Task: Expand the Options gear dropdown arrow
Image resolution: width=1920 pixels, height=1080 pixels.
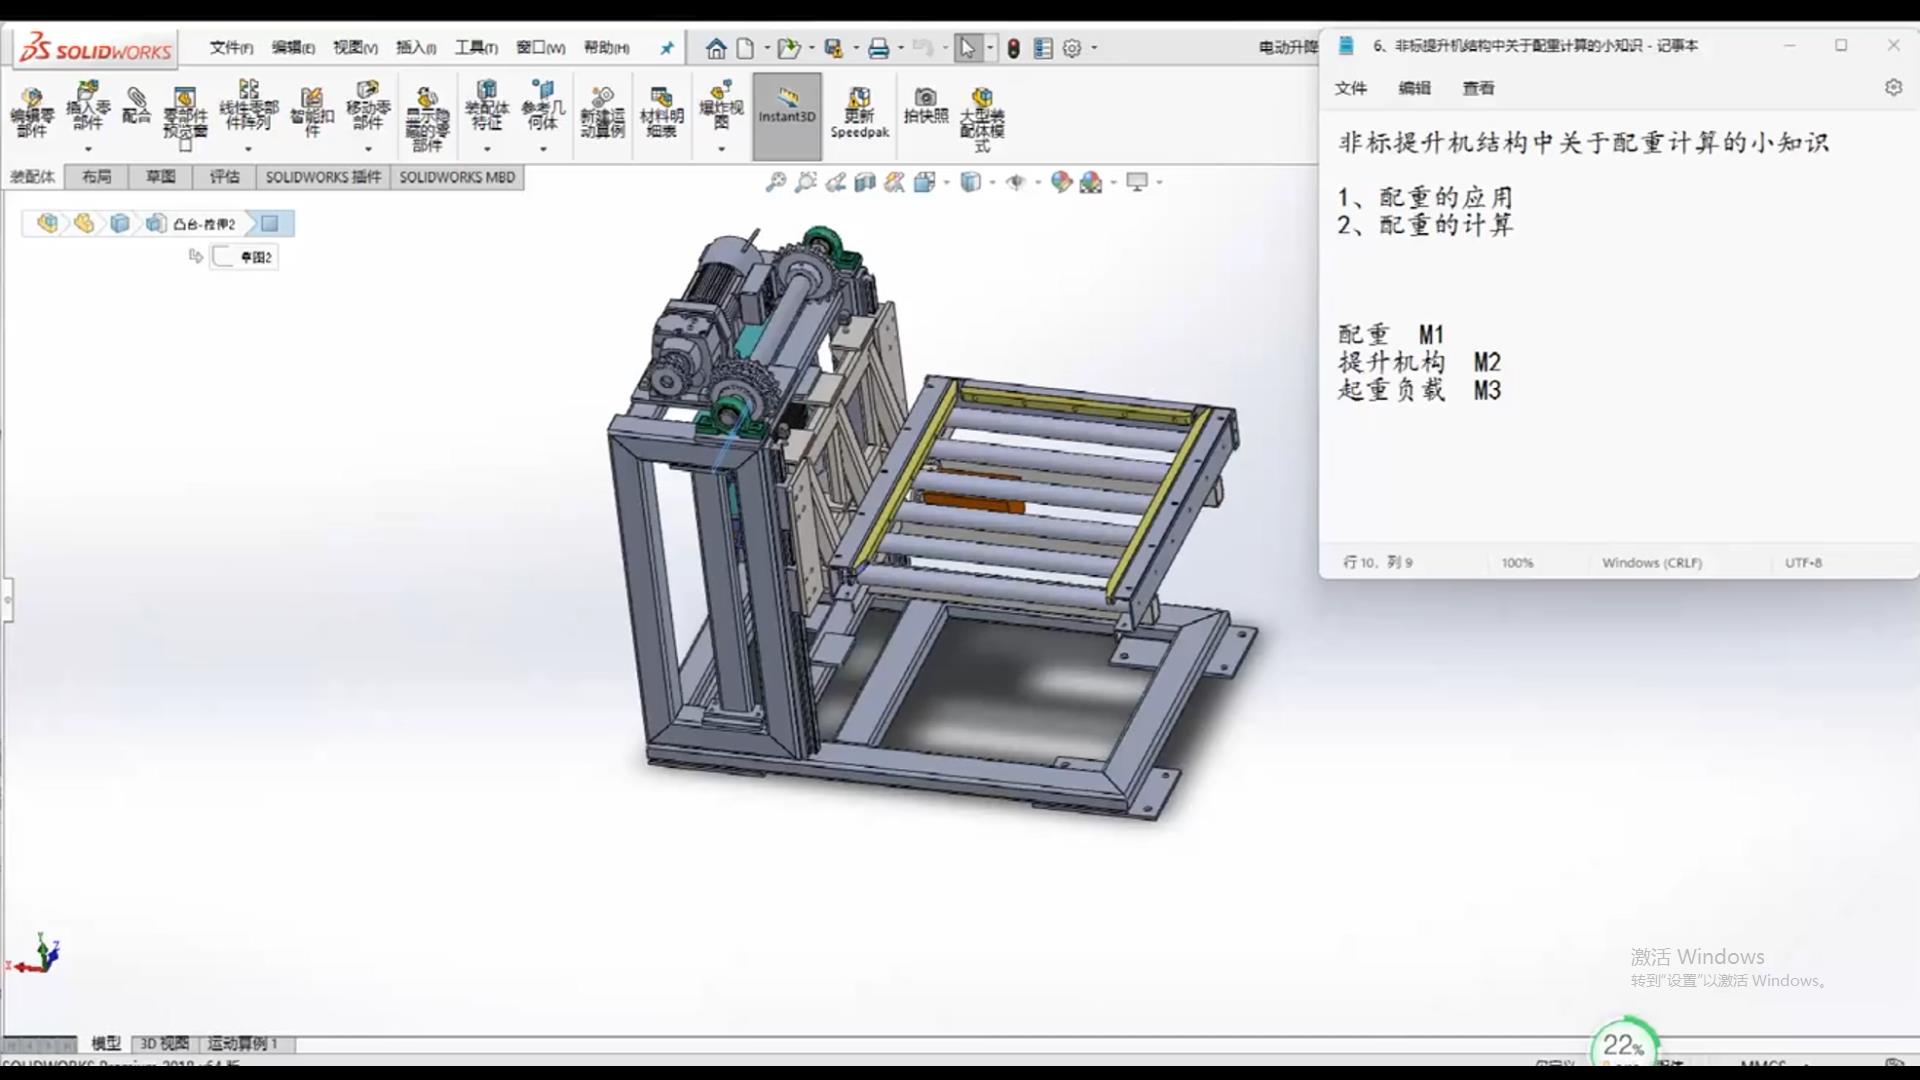Action: (1094, 48)
